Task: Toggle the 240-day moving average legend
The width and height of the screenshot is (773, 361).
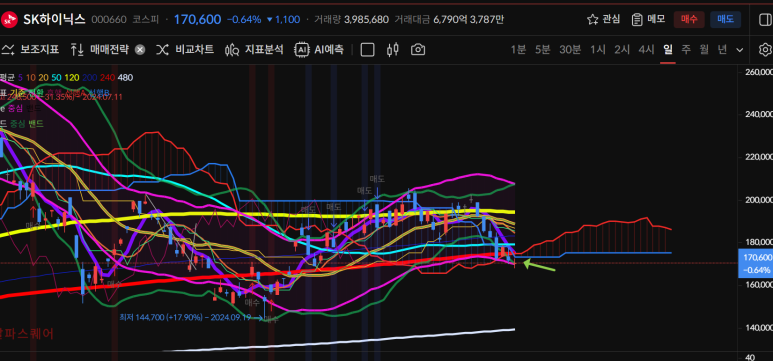Action: click(x=107, y=77)
